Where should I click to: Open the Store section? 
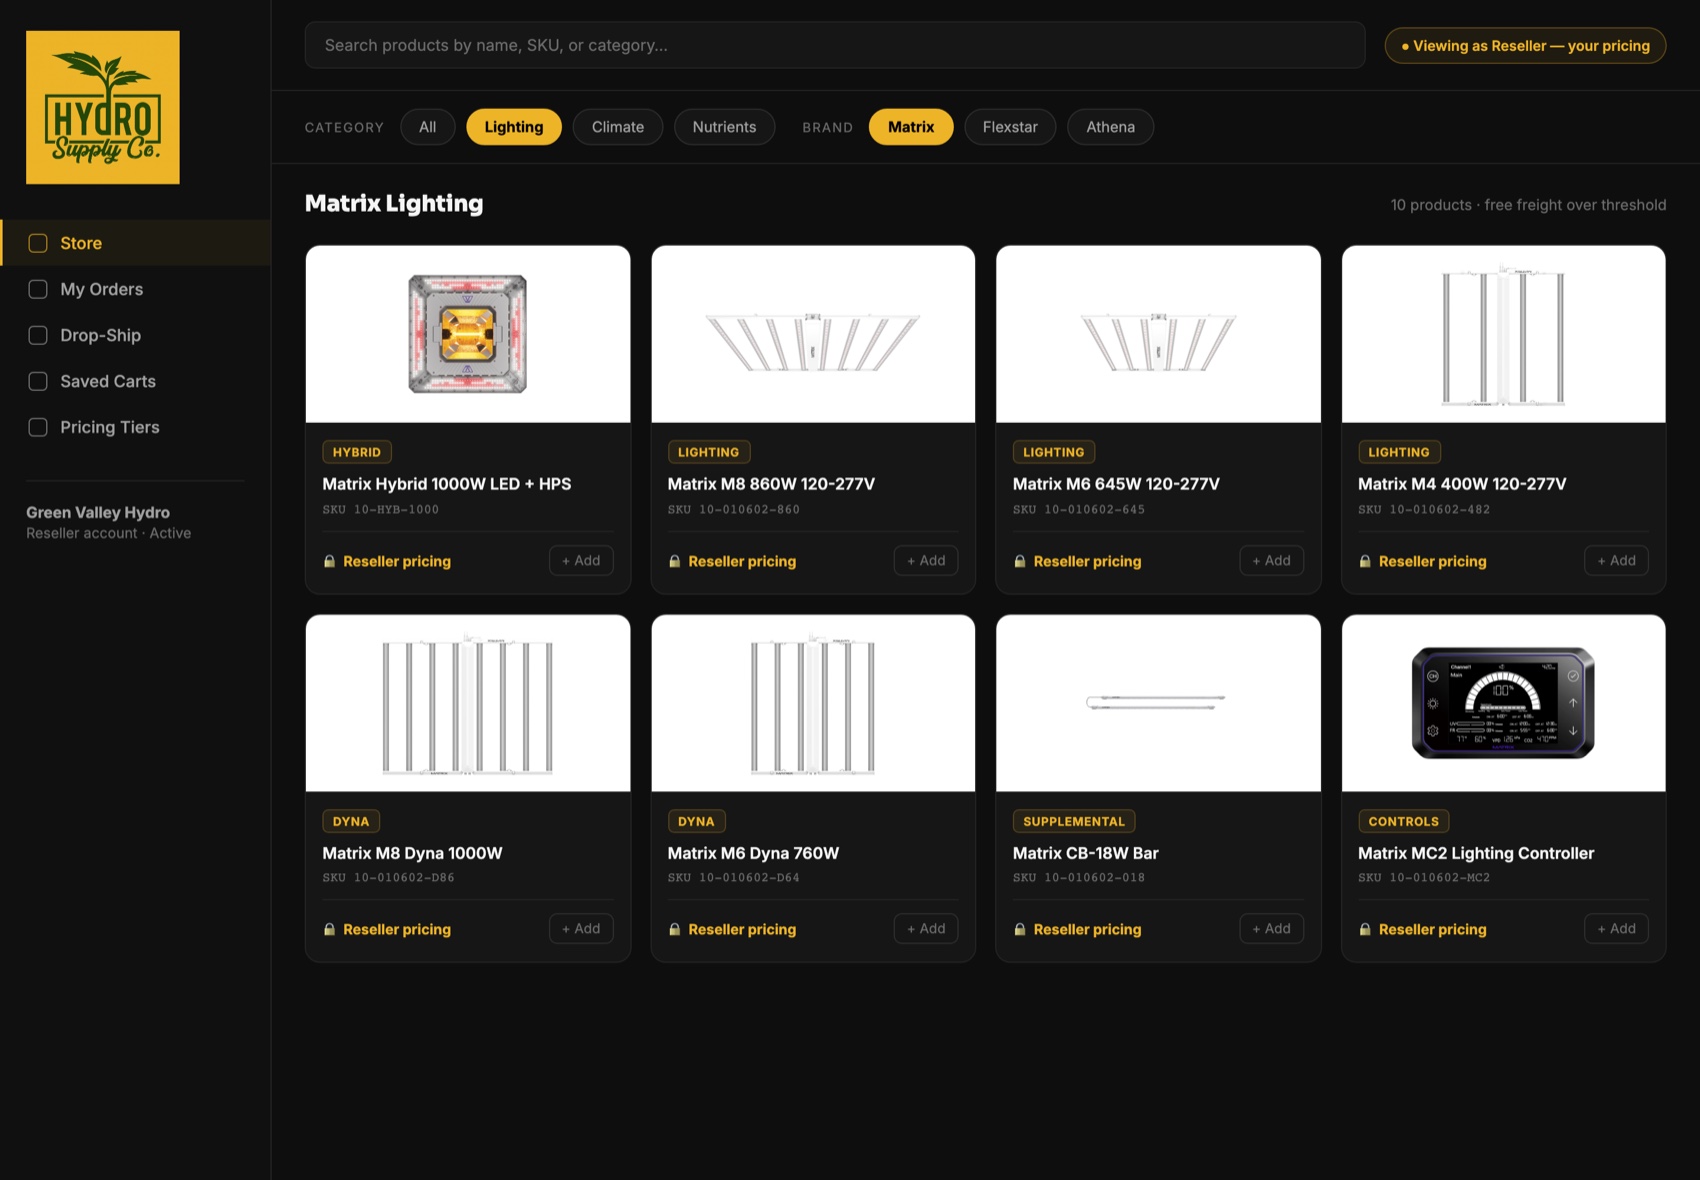pyautogui.click(x=136, y=243)
